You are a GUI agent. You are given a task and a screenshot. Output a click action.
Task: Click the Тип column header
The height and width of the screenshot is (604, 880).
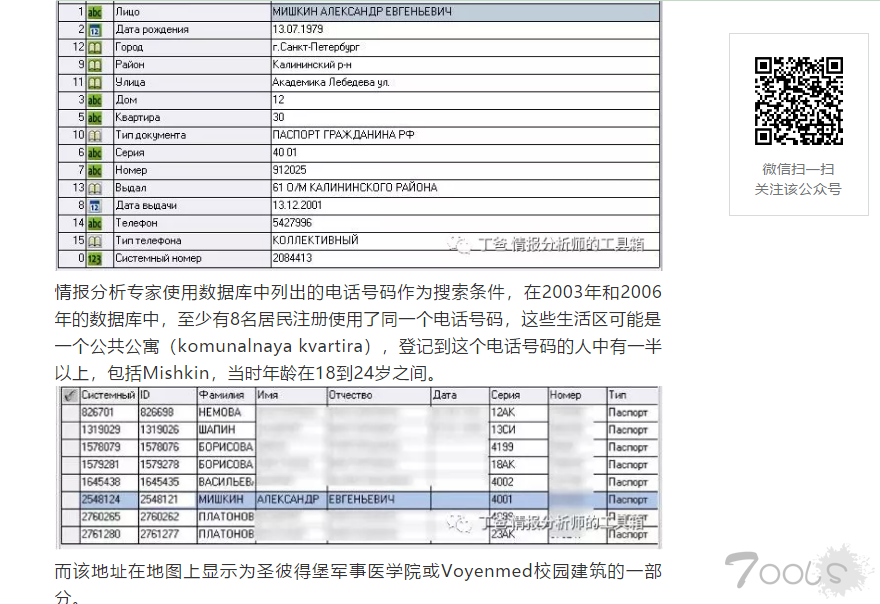(632, 395)
